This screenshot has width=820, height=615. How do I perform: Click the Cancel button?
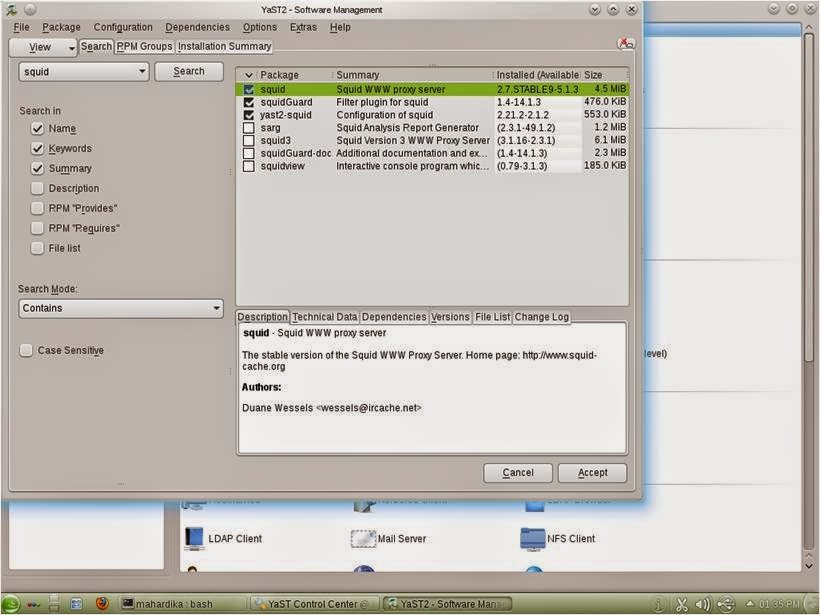[x=518, y=473]
